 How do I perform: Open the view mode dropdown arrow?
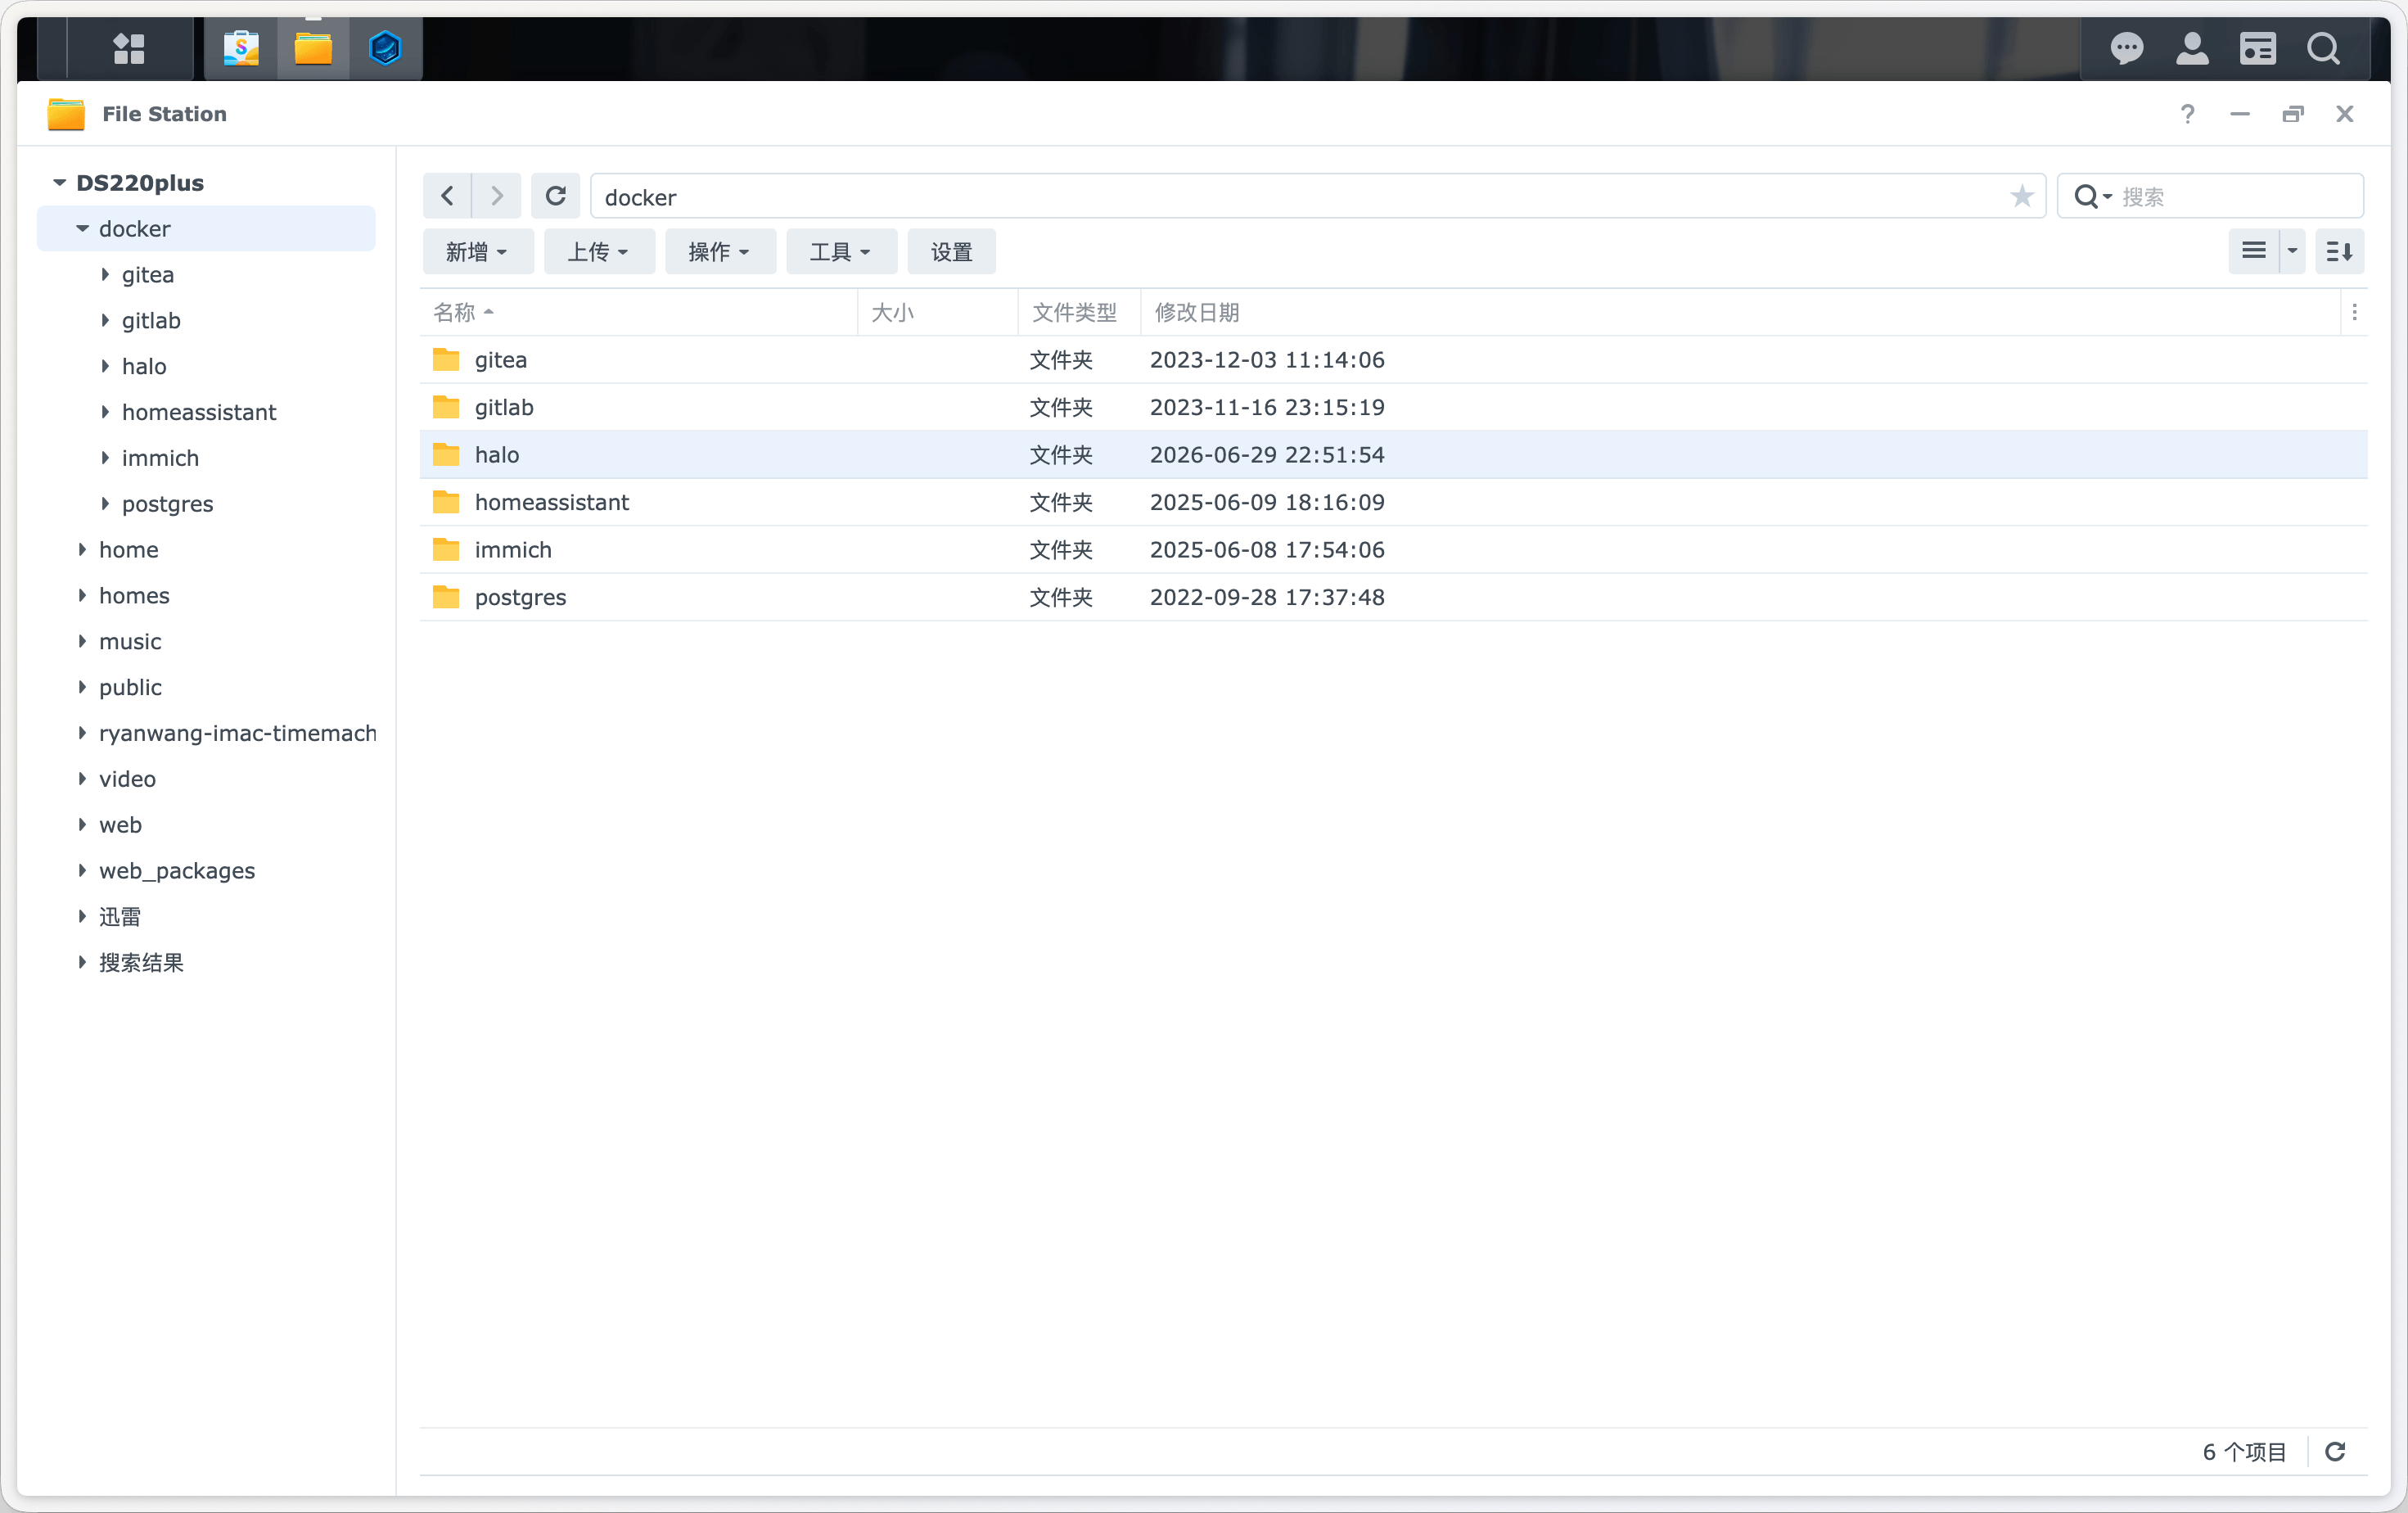[2292, 251]
